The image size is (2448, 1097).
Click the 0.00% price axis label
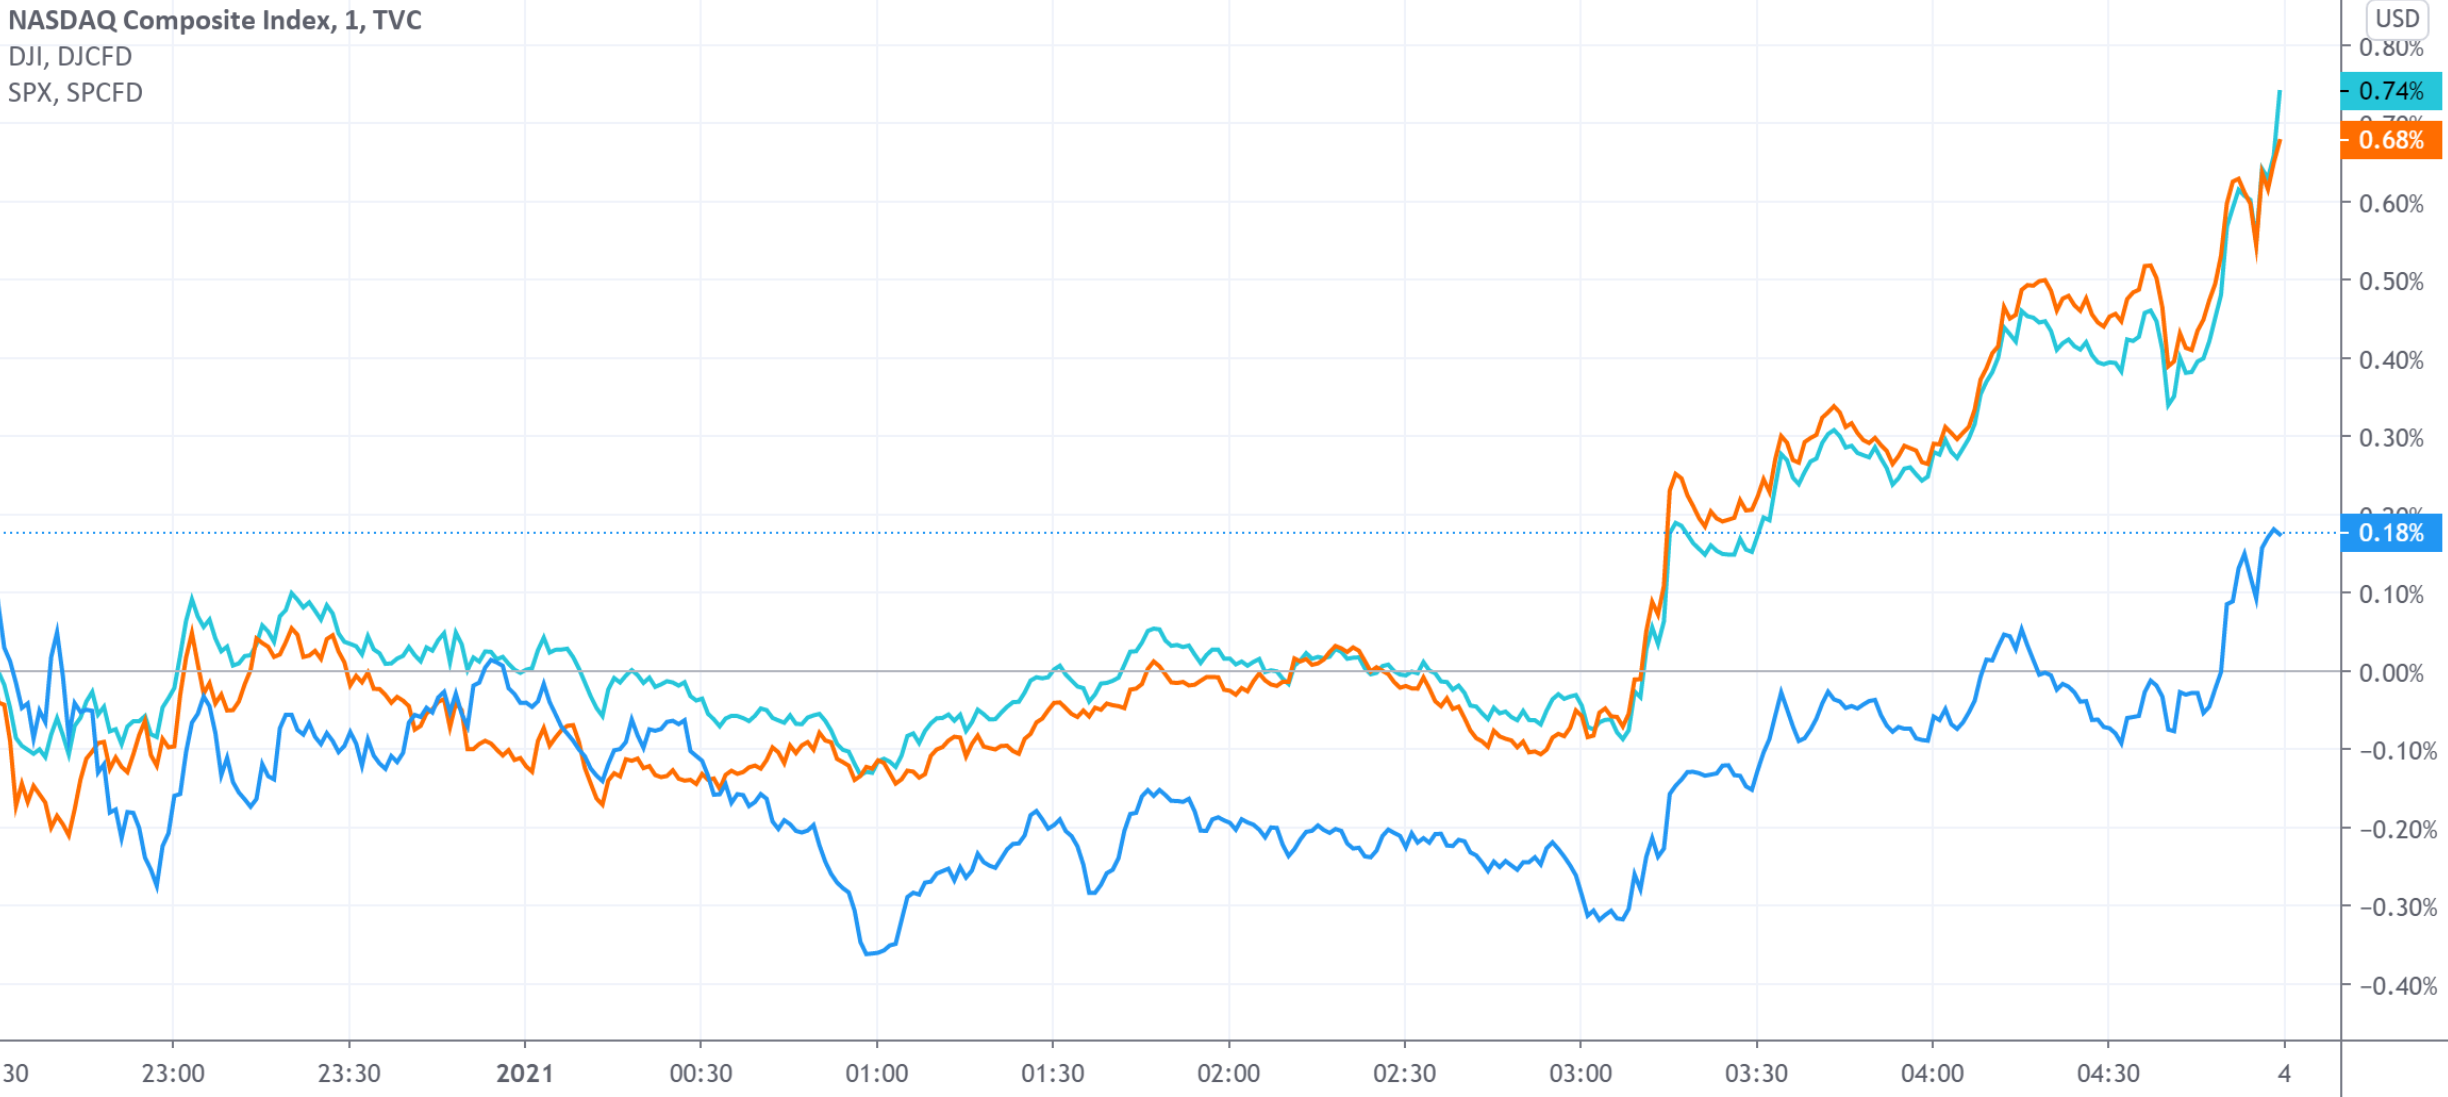[x=2391, y=673]
